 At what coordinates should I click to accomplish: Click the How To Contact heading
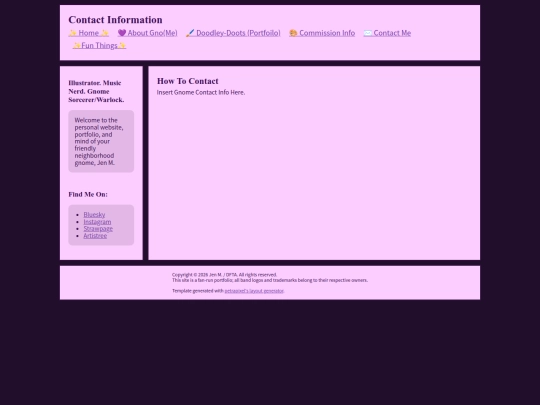pyautogui.click(x=188, y=81)
